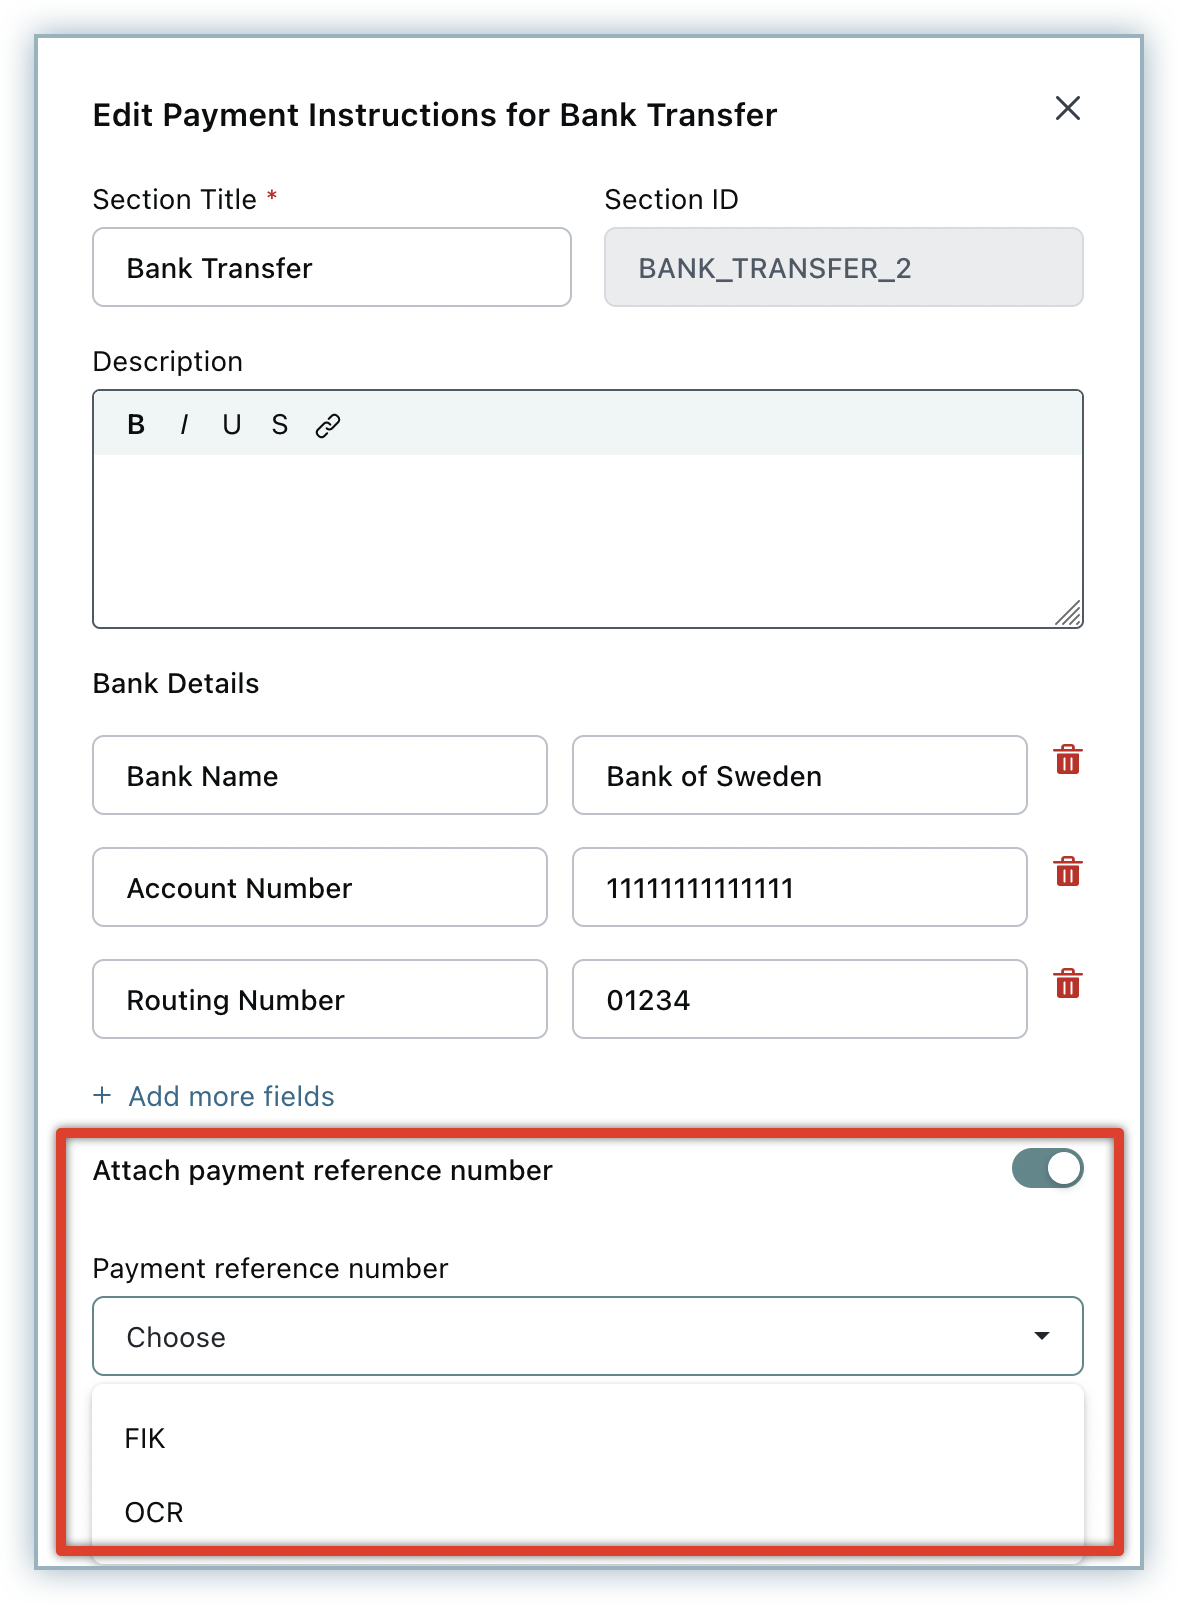Disable Attach payment reference number toggle
Image resolution: width=1178 pixels, height=1604 pixels.
coord(1047,1168)
